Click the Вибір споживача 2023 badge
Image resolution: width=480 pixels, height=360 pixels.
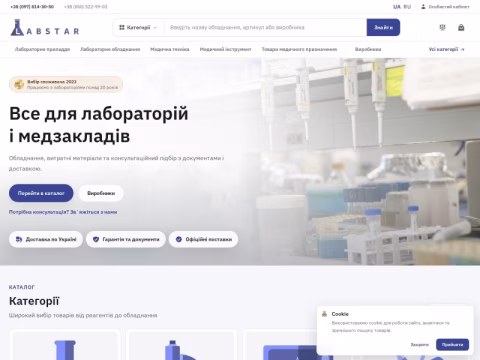click(66, 84)
